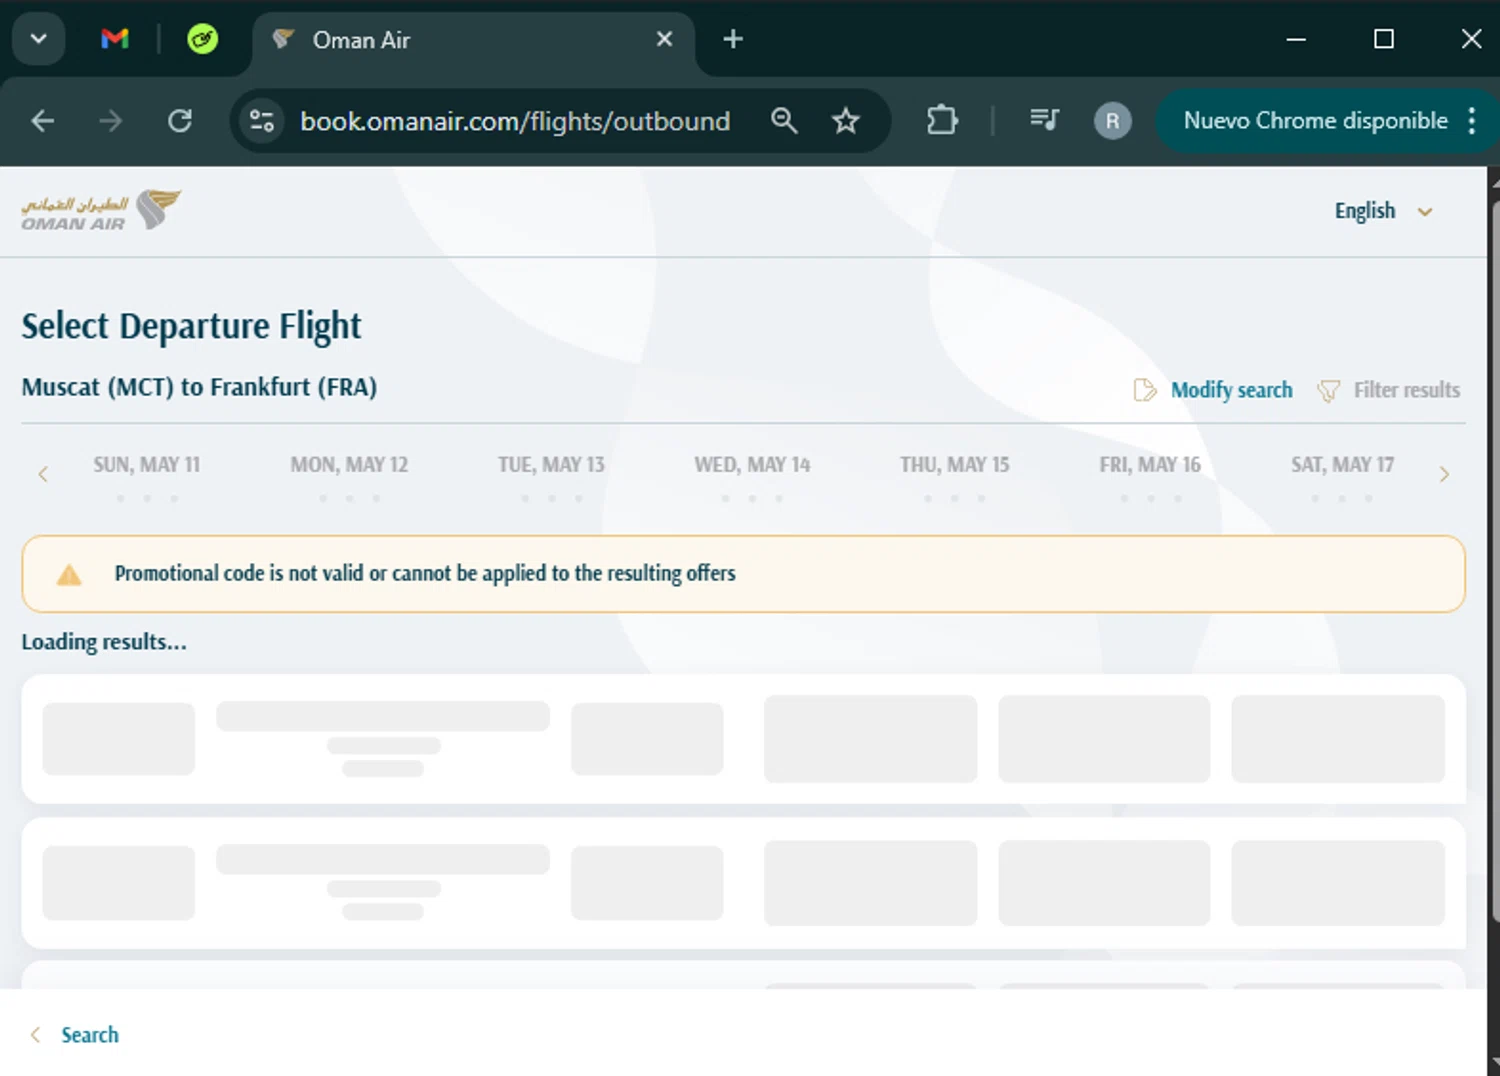Open a new browser tab

pos(733,39)
